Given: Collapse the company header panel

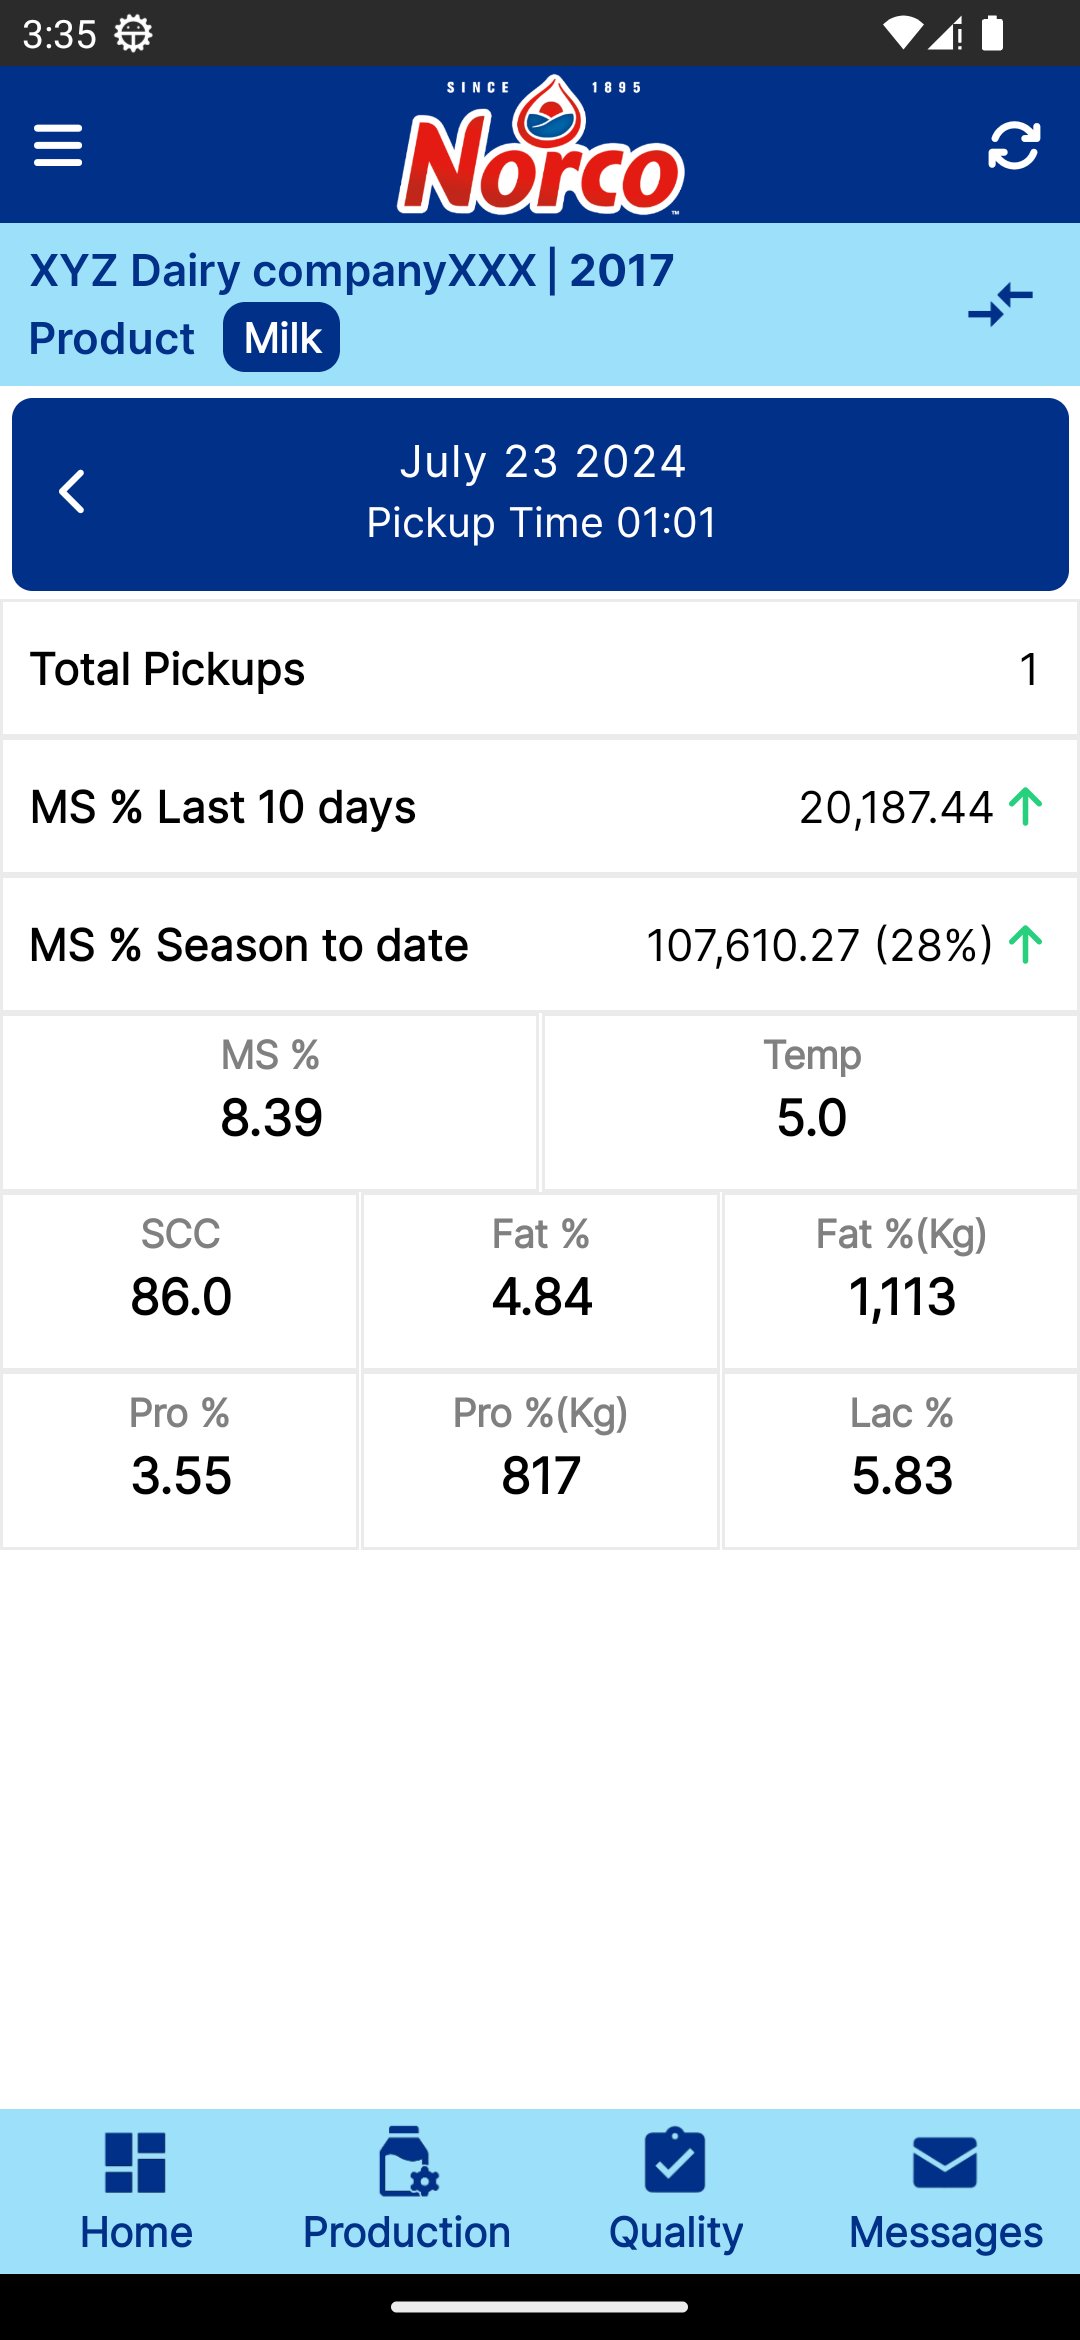Looking at the screenshot, I should 1000,304.
